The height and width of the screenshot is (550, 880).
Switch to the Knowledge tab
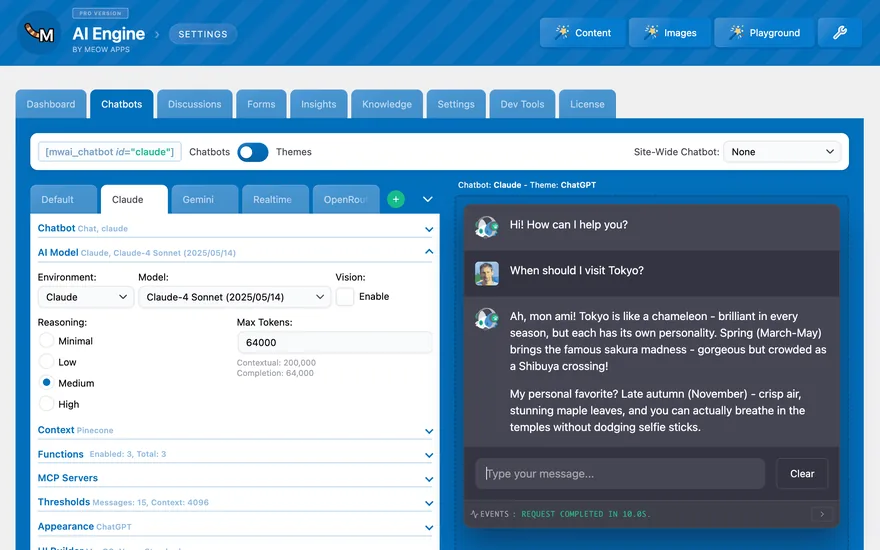click(387, 104)
